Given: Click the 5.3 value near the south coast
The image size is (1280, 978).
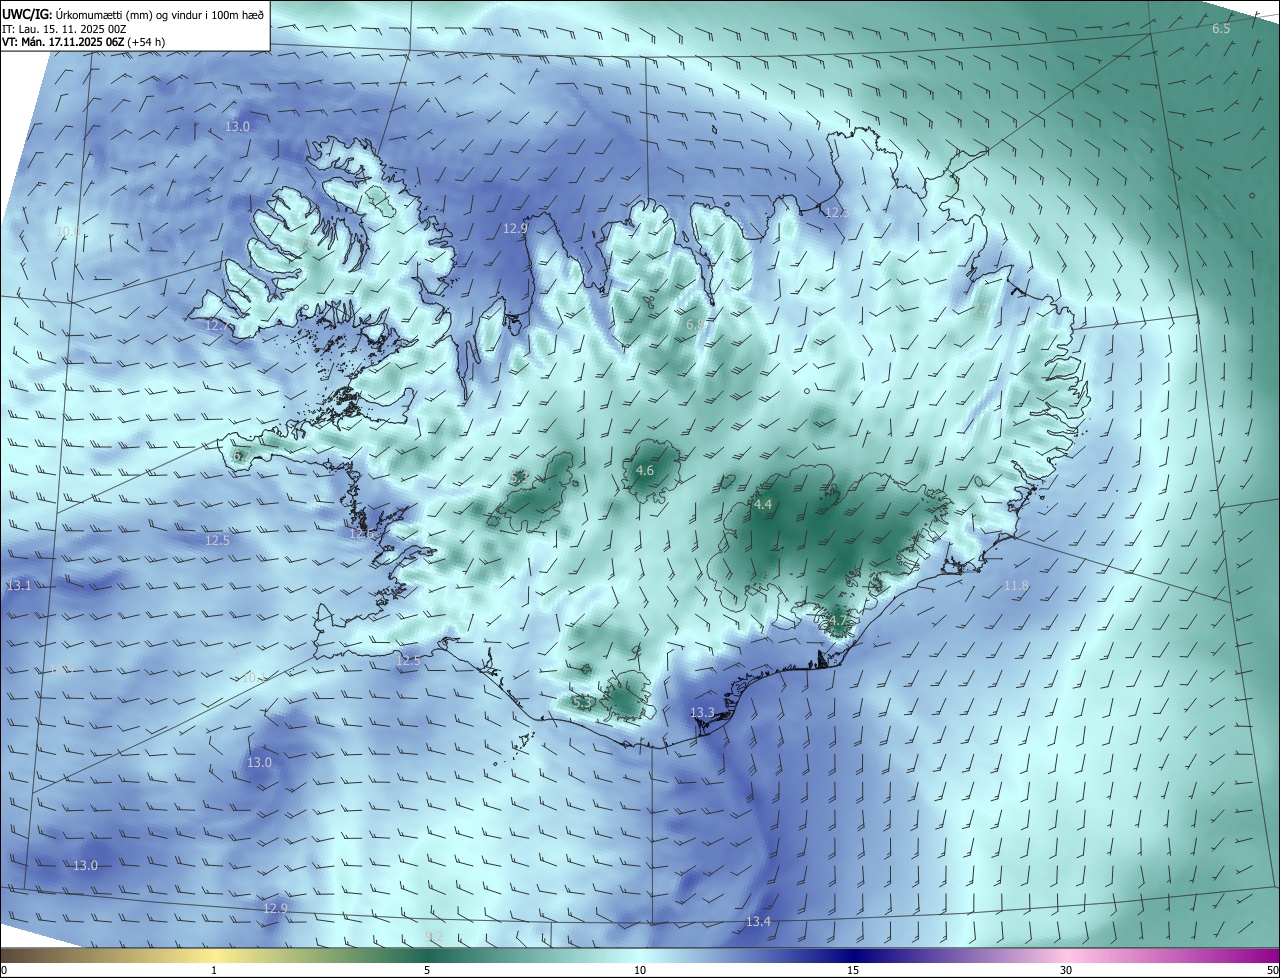Looking at the screenshot, I should point(582,703).
